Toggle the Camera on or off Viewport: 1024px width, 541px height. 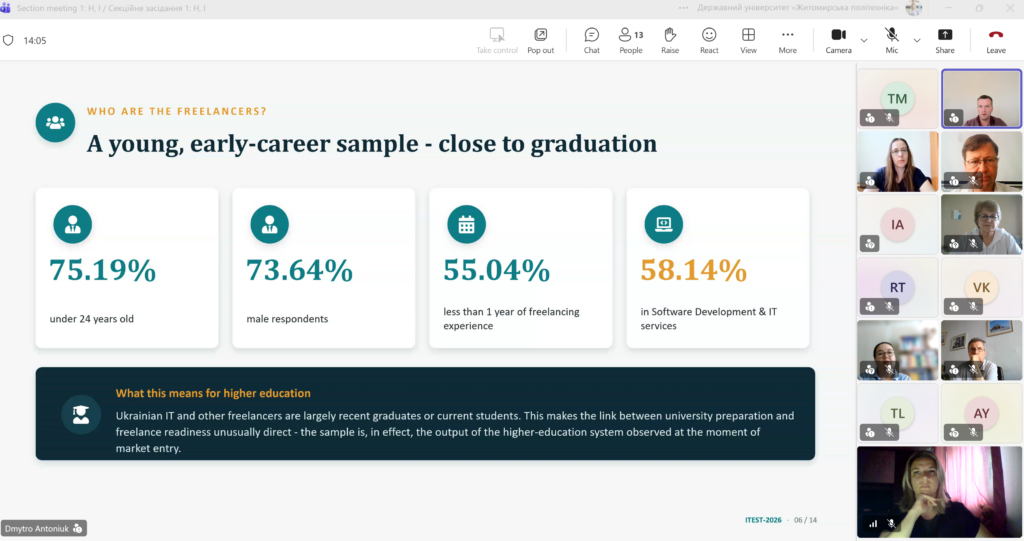coord(839,41)
